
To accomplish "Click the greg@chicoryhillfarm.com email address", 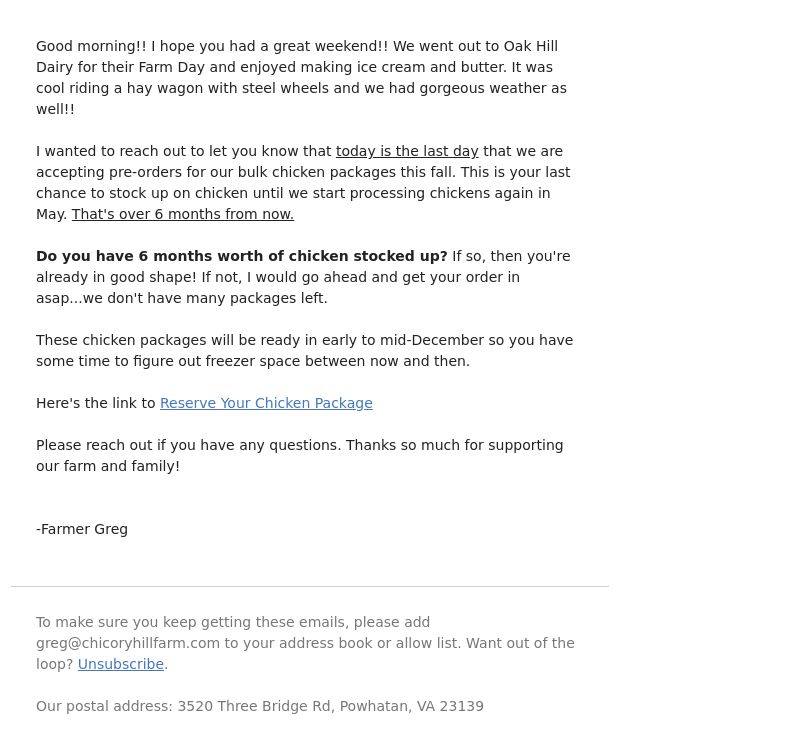I will [128, 643].
